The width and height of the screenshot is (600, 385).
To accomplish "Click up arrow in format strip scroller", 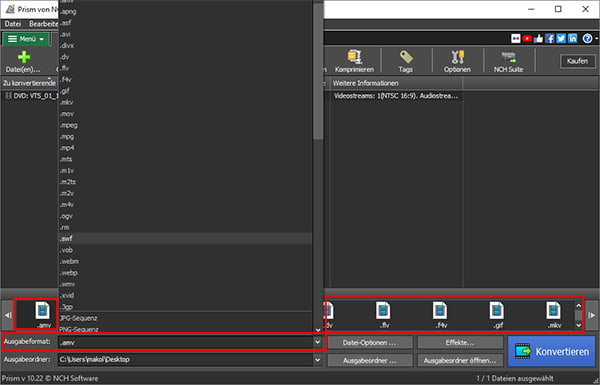I will click(x=579, y=306).
